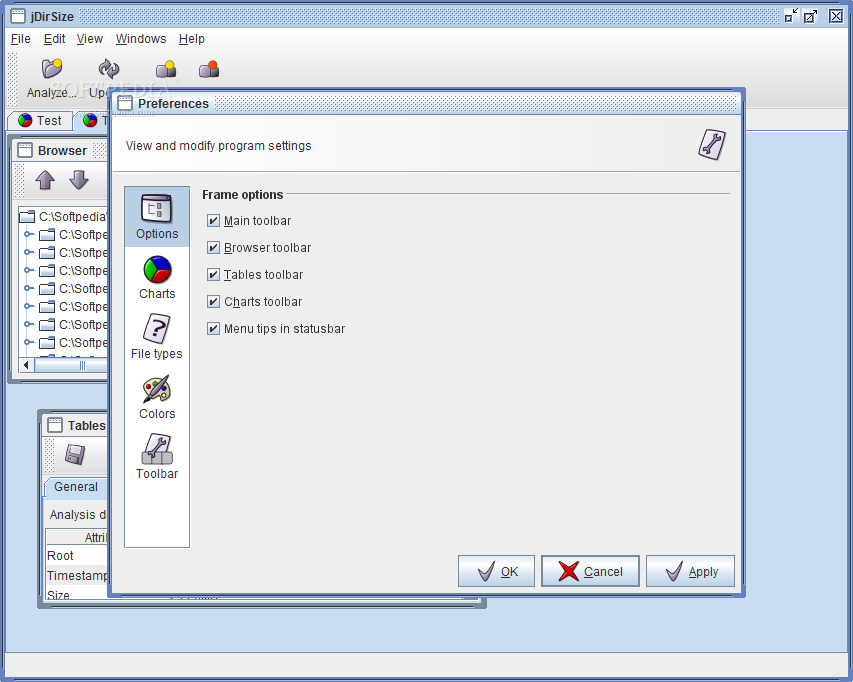Open the Toolbar preferences category
Viewport: 853px width, 682px height.
(x=157, y=457)
